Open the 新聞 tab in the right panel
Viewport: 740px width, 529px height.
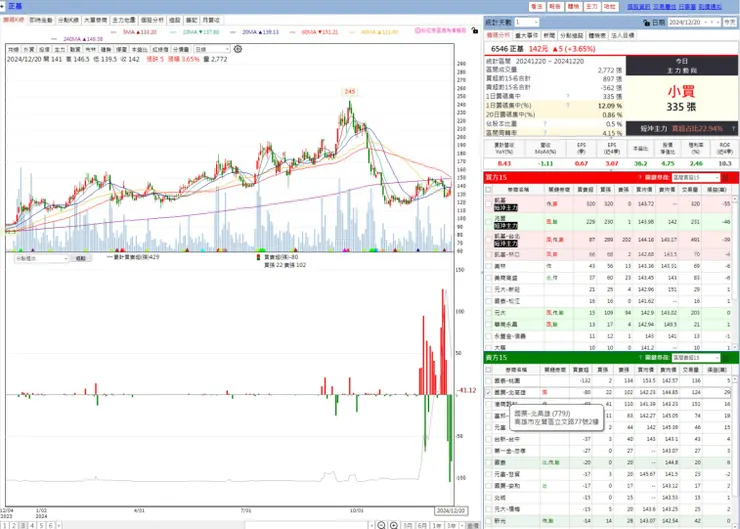549,35
